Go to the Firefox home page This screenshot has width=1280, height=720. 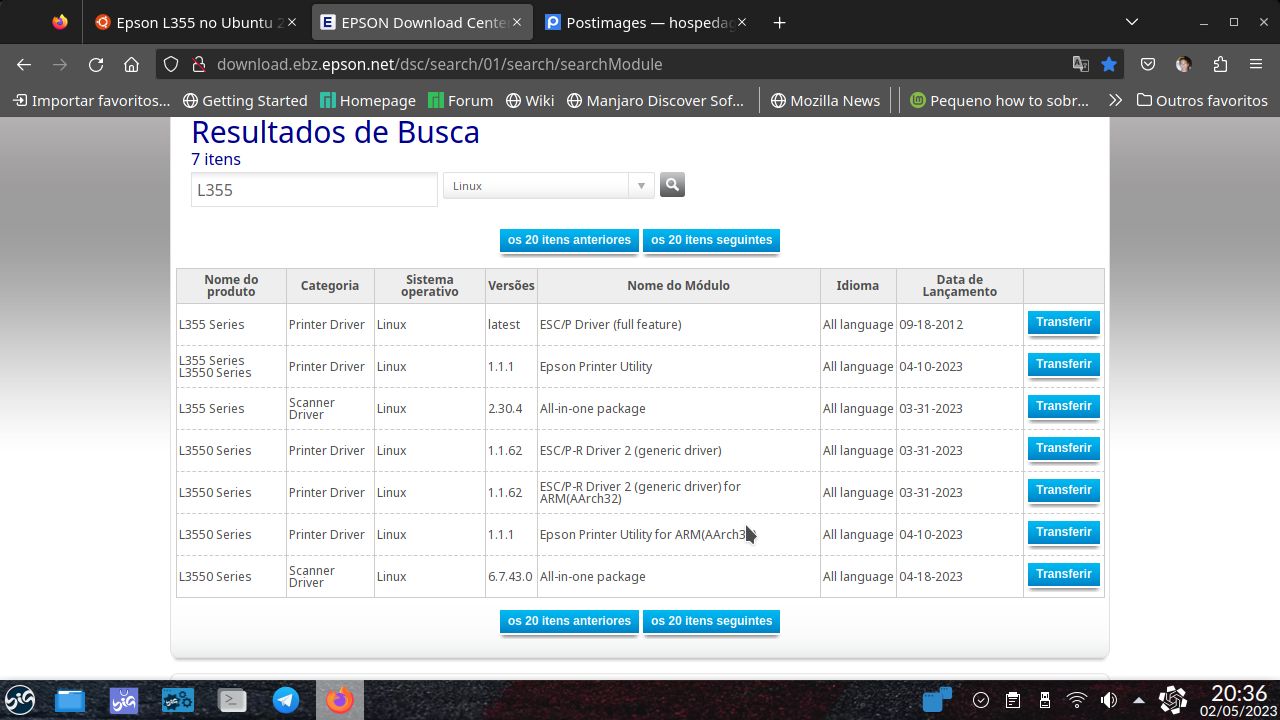(x=131, y=64)
